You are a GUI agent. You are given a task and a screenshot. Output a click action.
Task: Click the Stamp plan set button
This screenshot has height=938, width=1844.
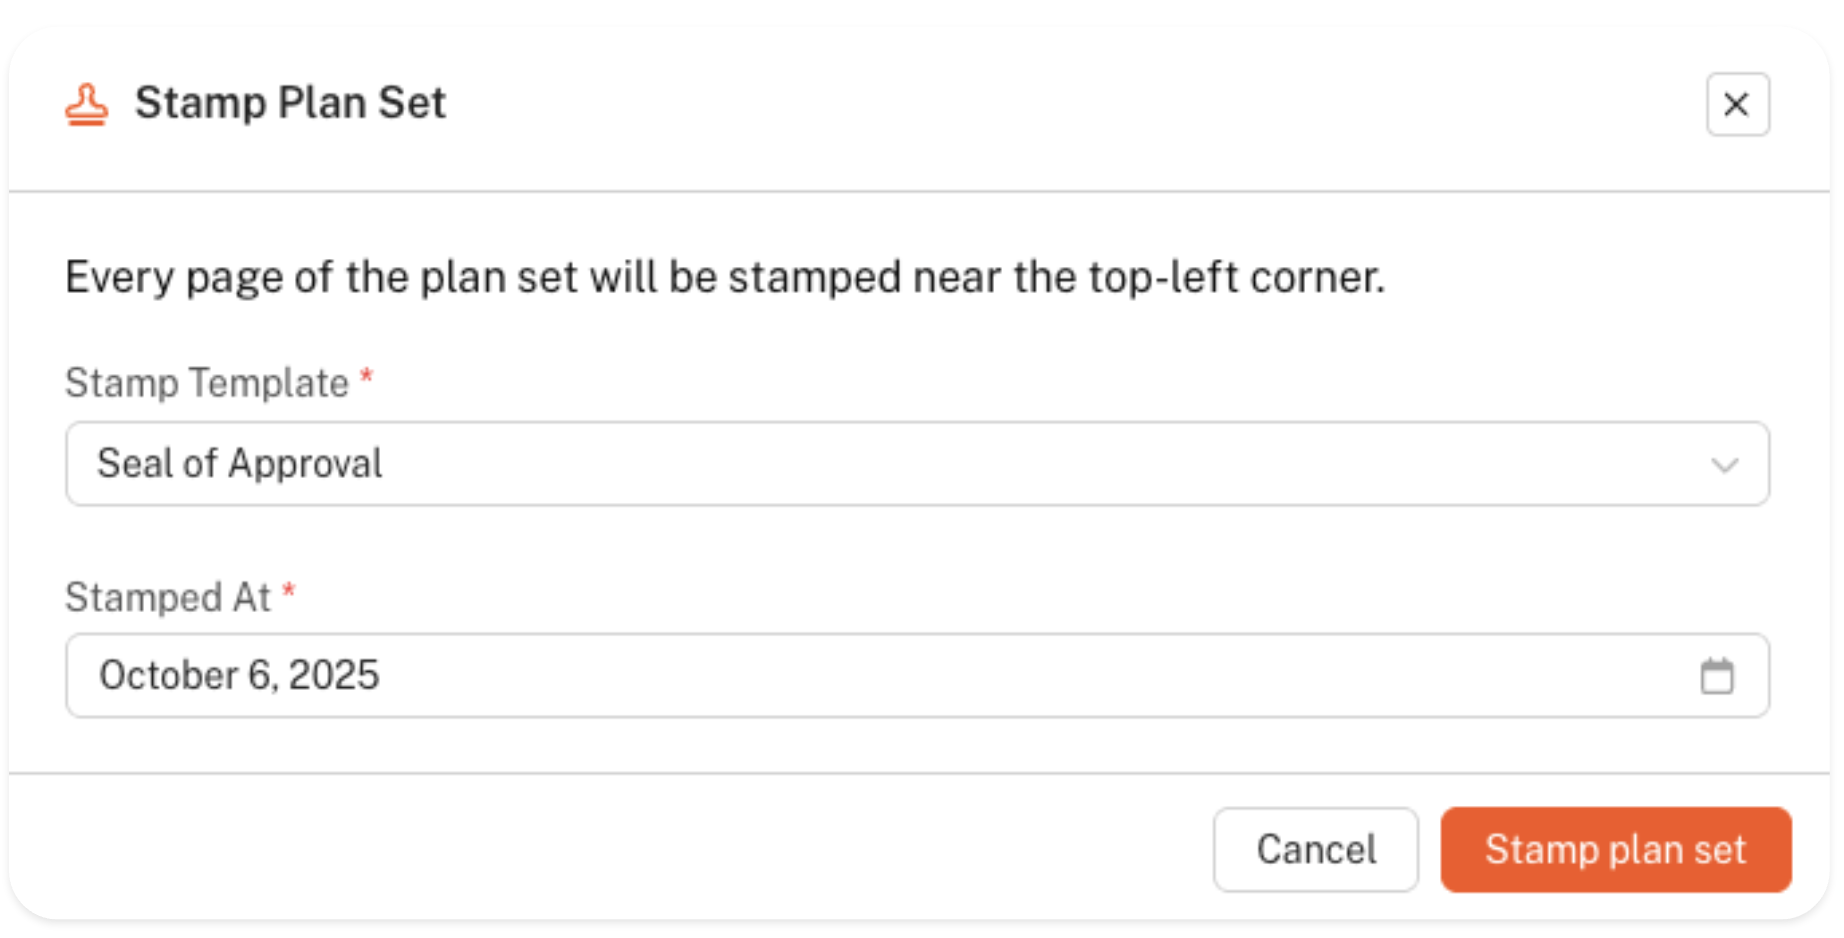tap(1615, 850)
